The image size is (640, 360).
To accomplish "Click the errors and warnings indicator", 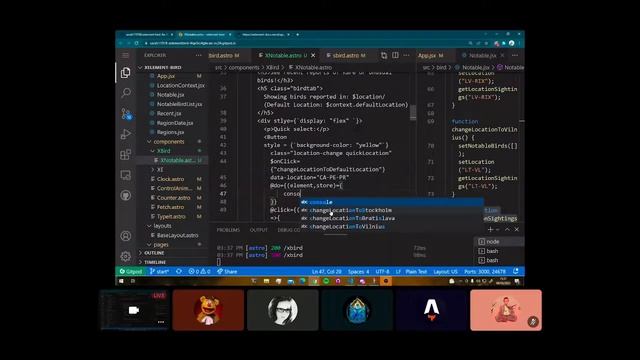I will (x=199, y=271).
